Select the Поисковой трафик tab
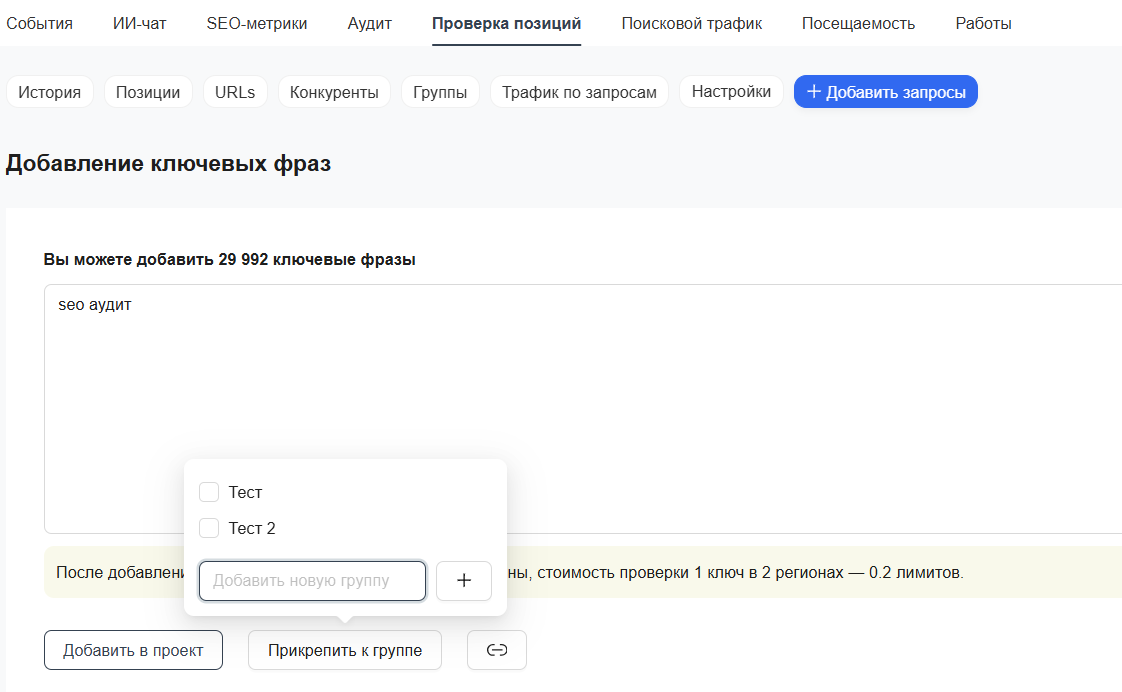This screenshot has width=1122, height=692. click(691, 23)
